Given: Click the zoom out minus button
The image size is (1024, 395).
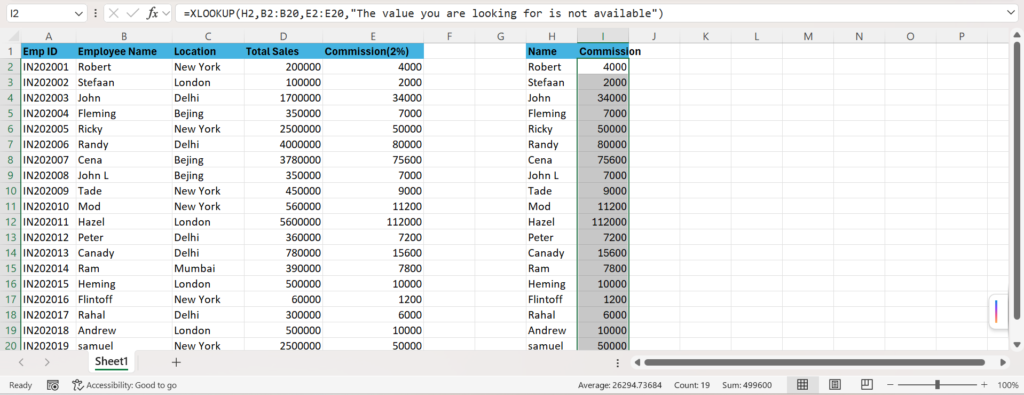Looking at the screenshot, I should pos(891,385).
